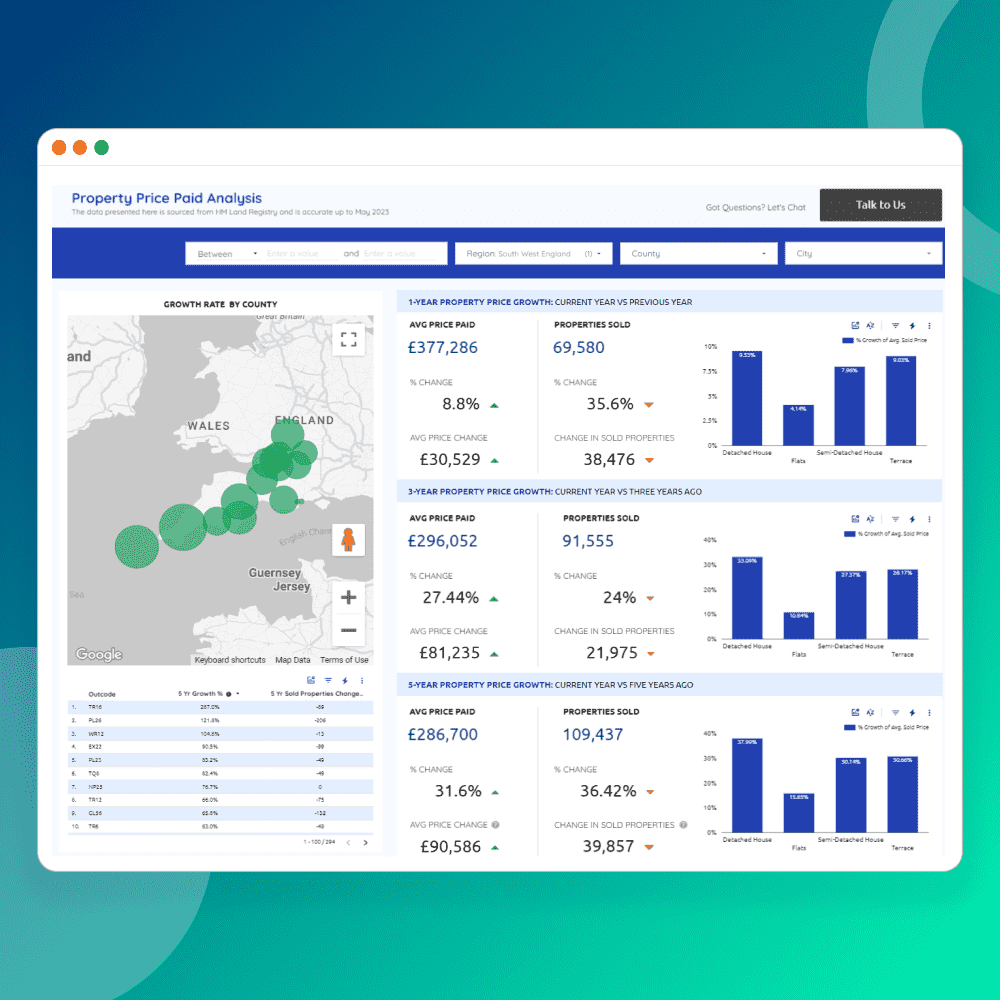This screenshot has width=1000, height=1000.
Task: Click the 9.53% Detached House bar
Action: point(747,398)
